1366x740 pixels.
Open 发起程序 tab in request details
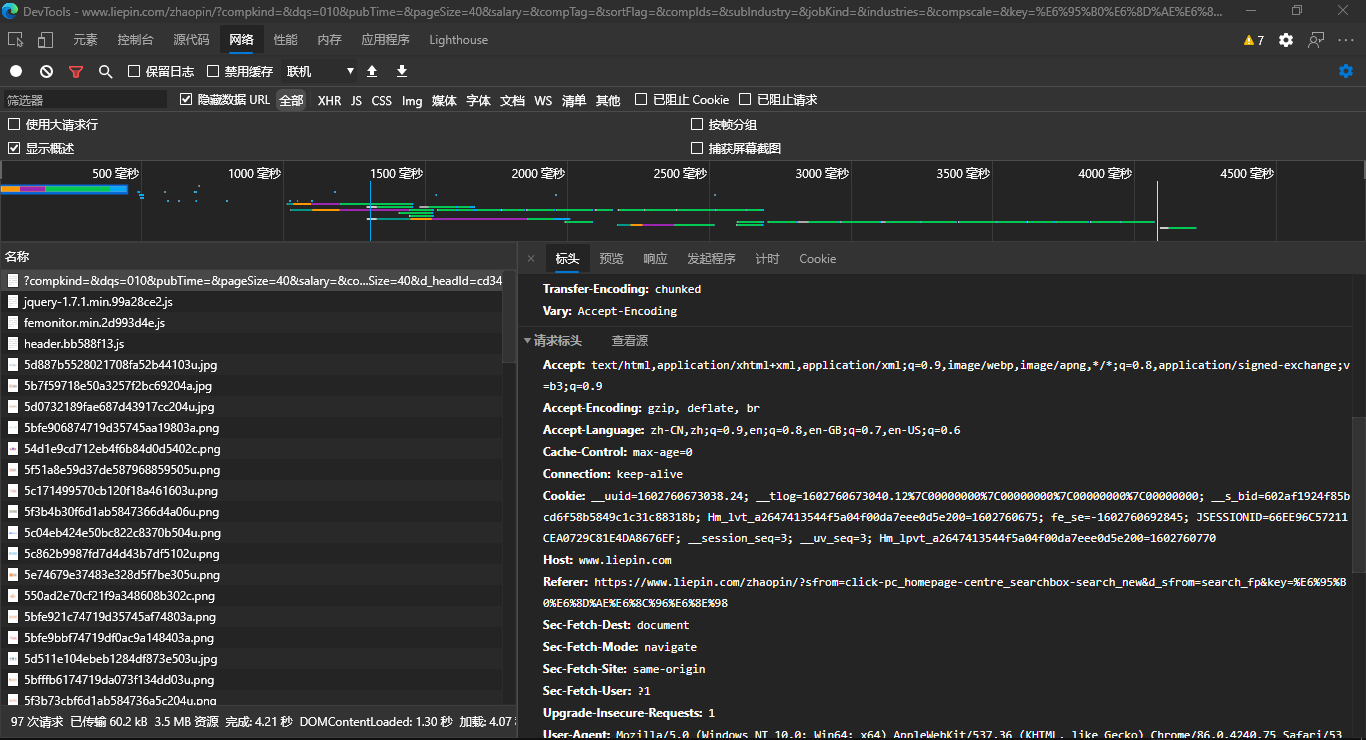711,258
